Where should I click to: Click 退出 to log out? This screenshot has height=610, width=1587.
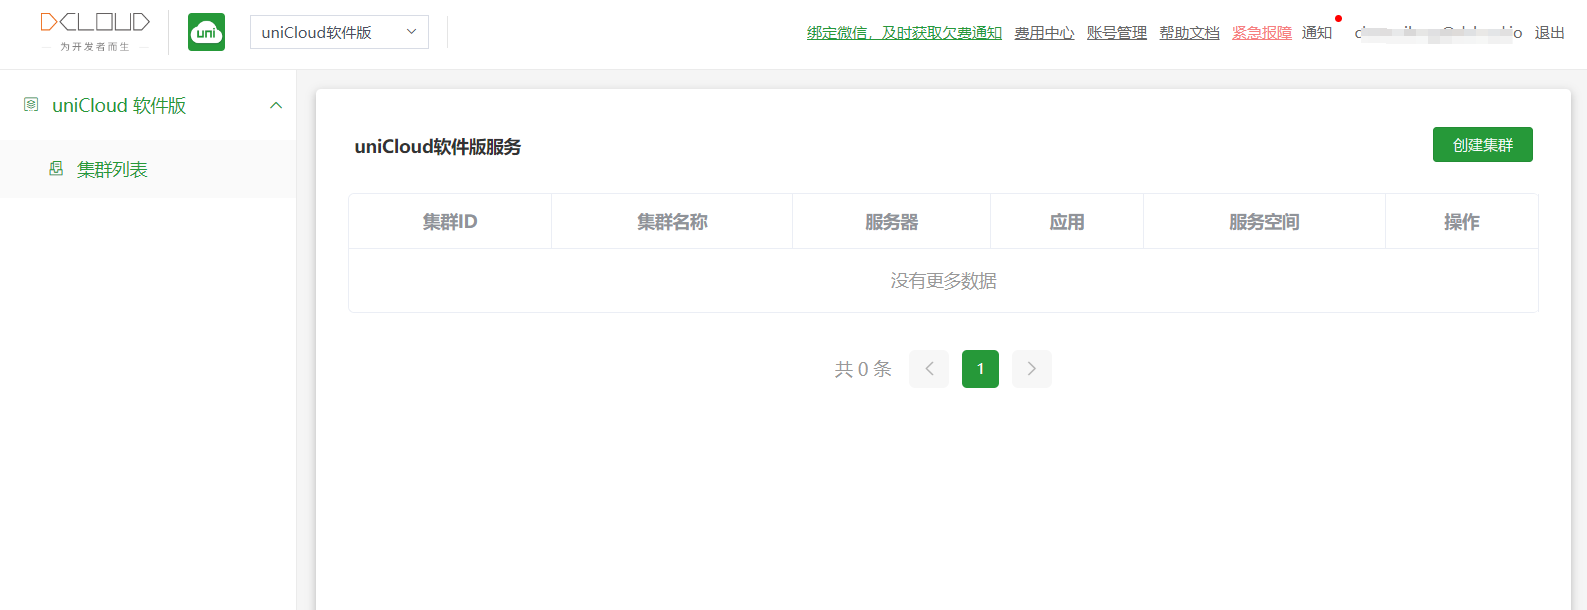click(x=1550, y=33)
